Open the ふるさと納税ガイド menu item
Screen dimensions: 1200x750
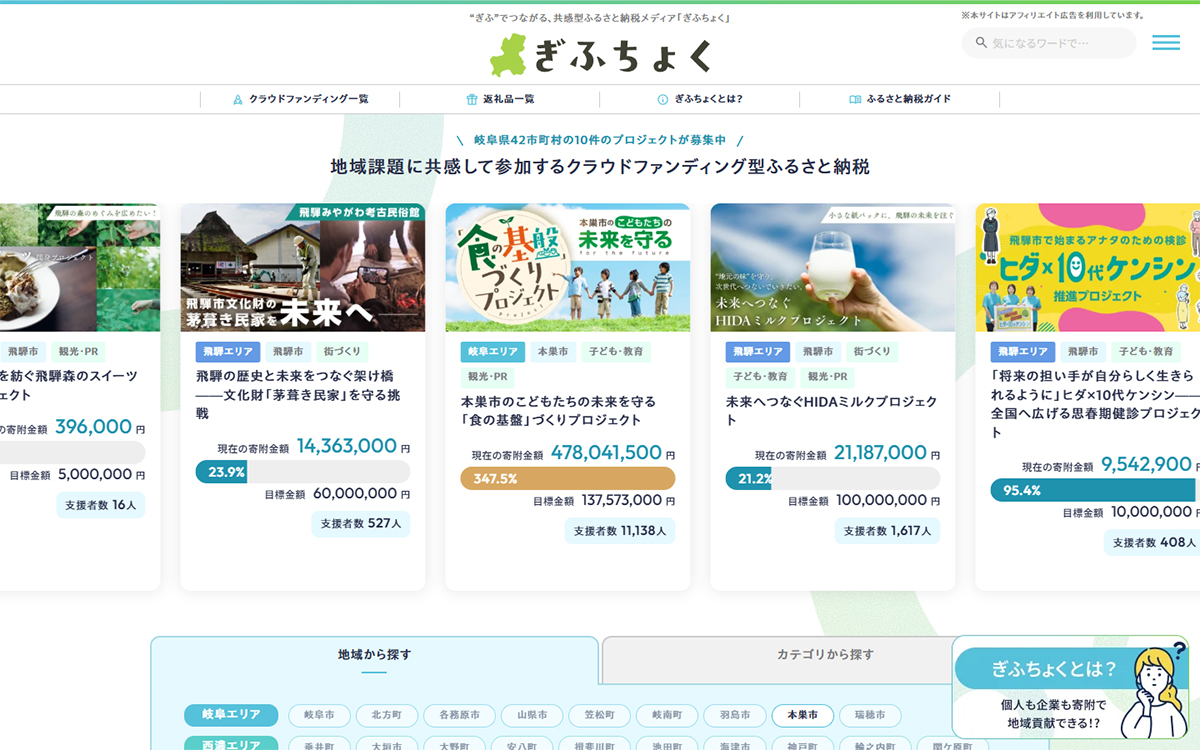coord(908,99)
